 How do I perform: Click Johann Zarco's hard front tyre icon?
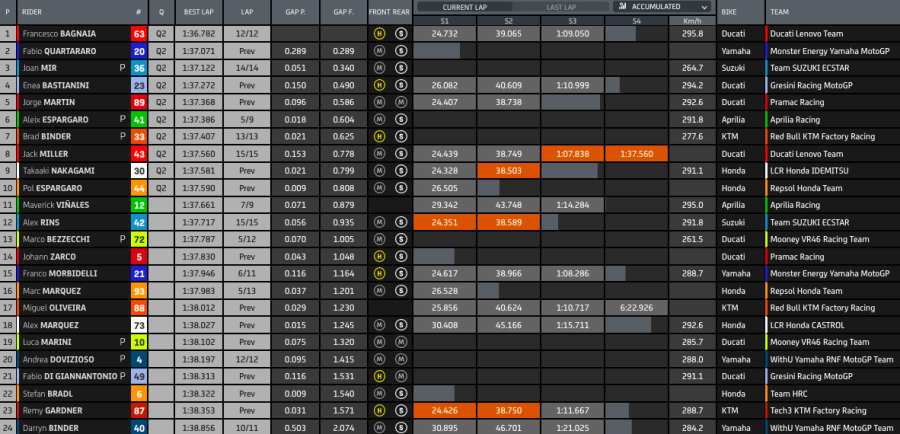click(x=379, y=255)
